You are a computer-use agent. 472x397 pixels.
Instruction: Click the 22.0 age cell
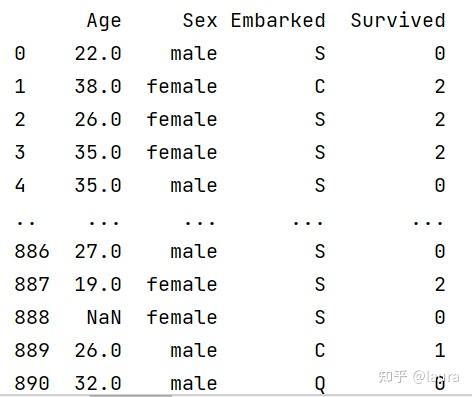98,53
